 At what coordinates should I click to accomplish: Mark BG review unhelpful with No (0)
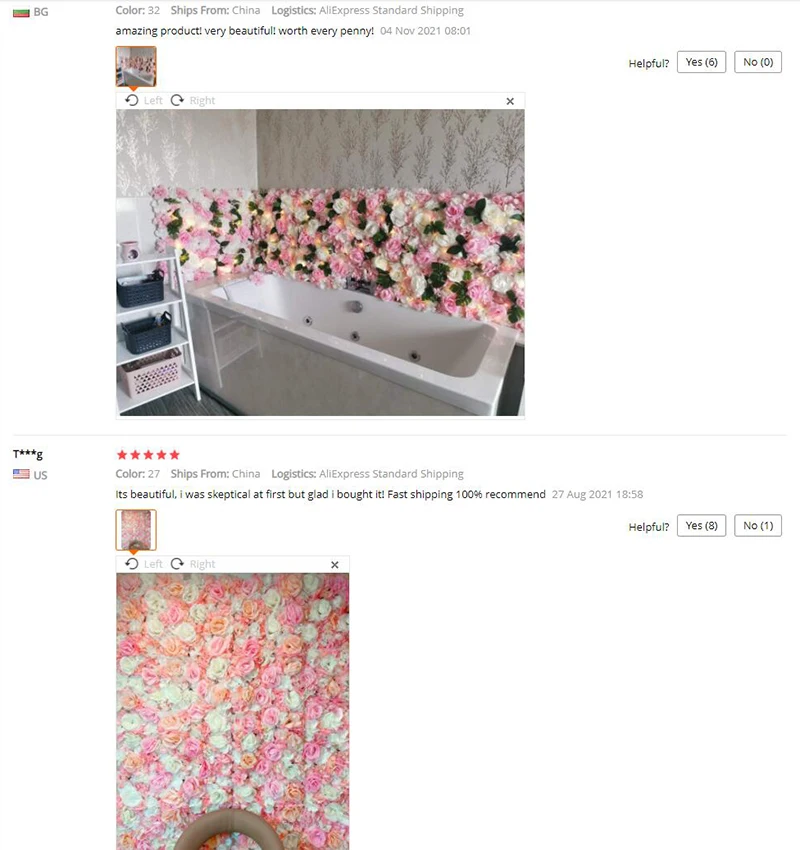tap(758, 62)
